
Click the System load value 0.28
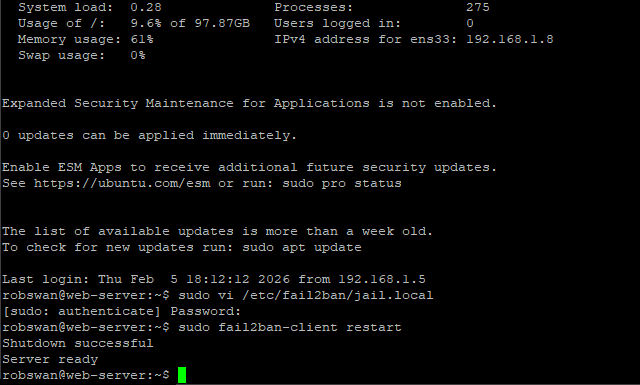coord(146,7)
